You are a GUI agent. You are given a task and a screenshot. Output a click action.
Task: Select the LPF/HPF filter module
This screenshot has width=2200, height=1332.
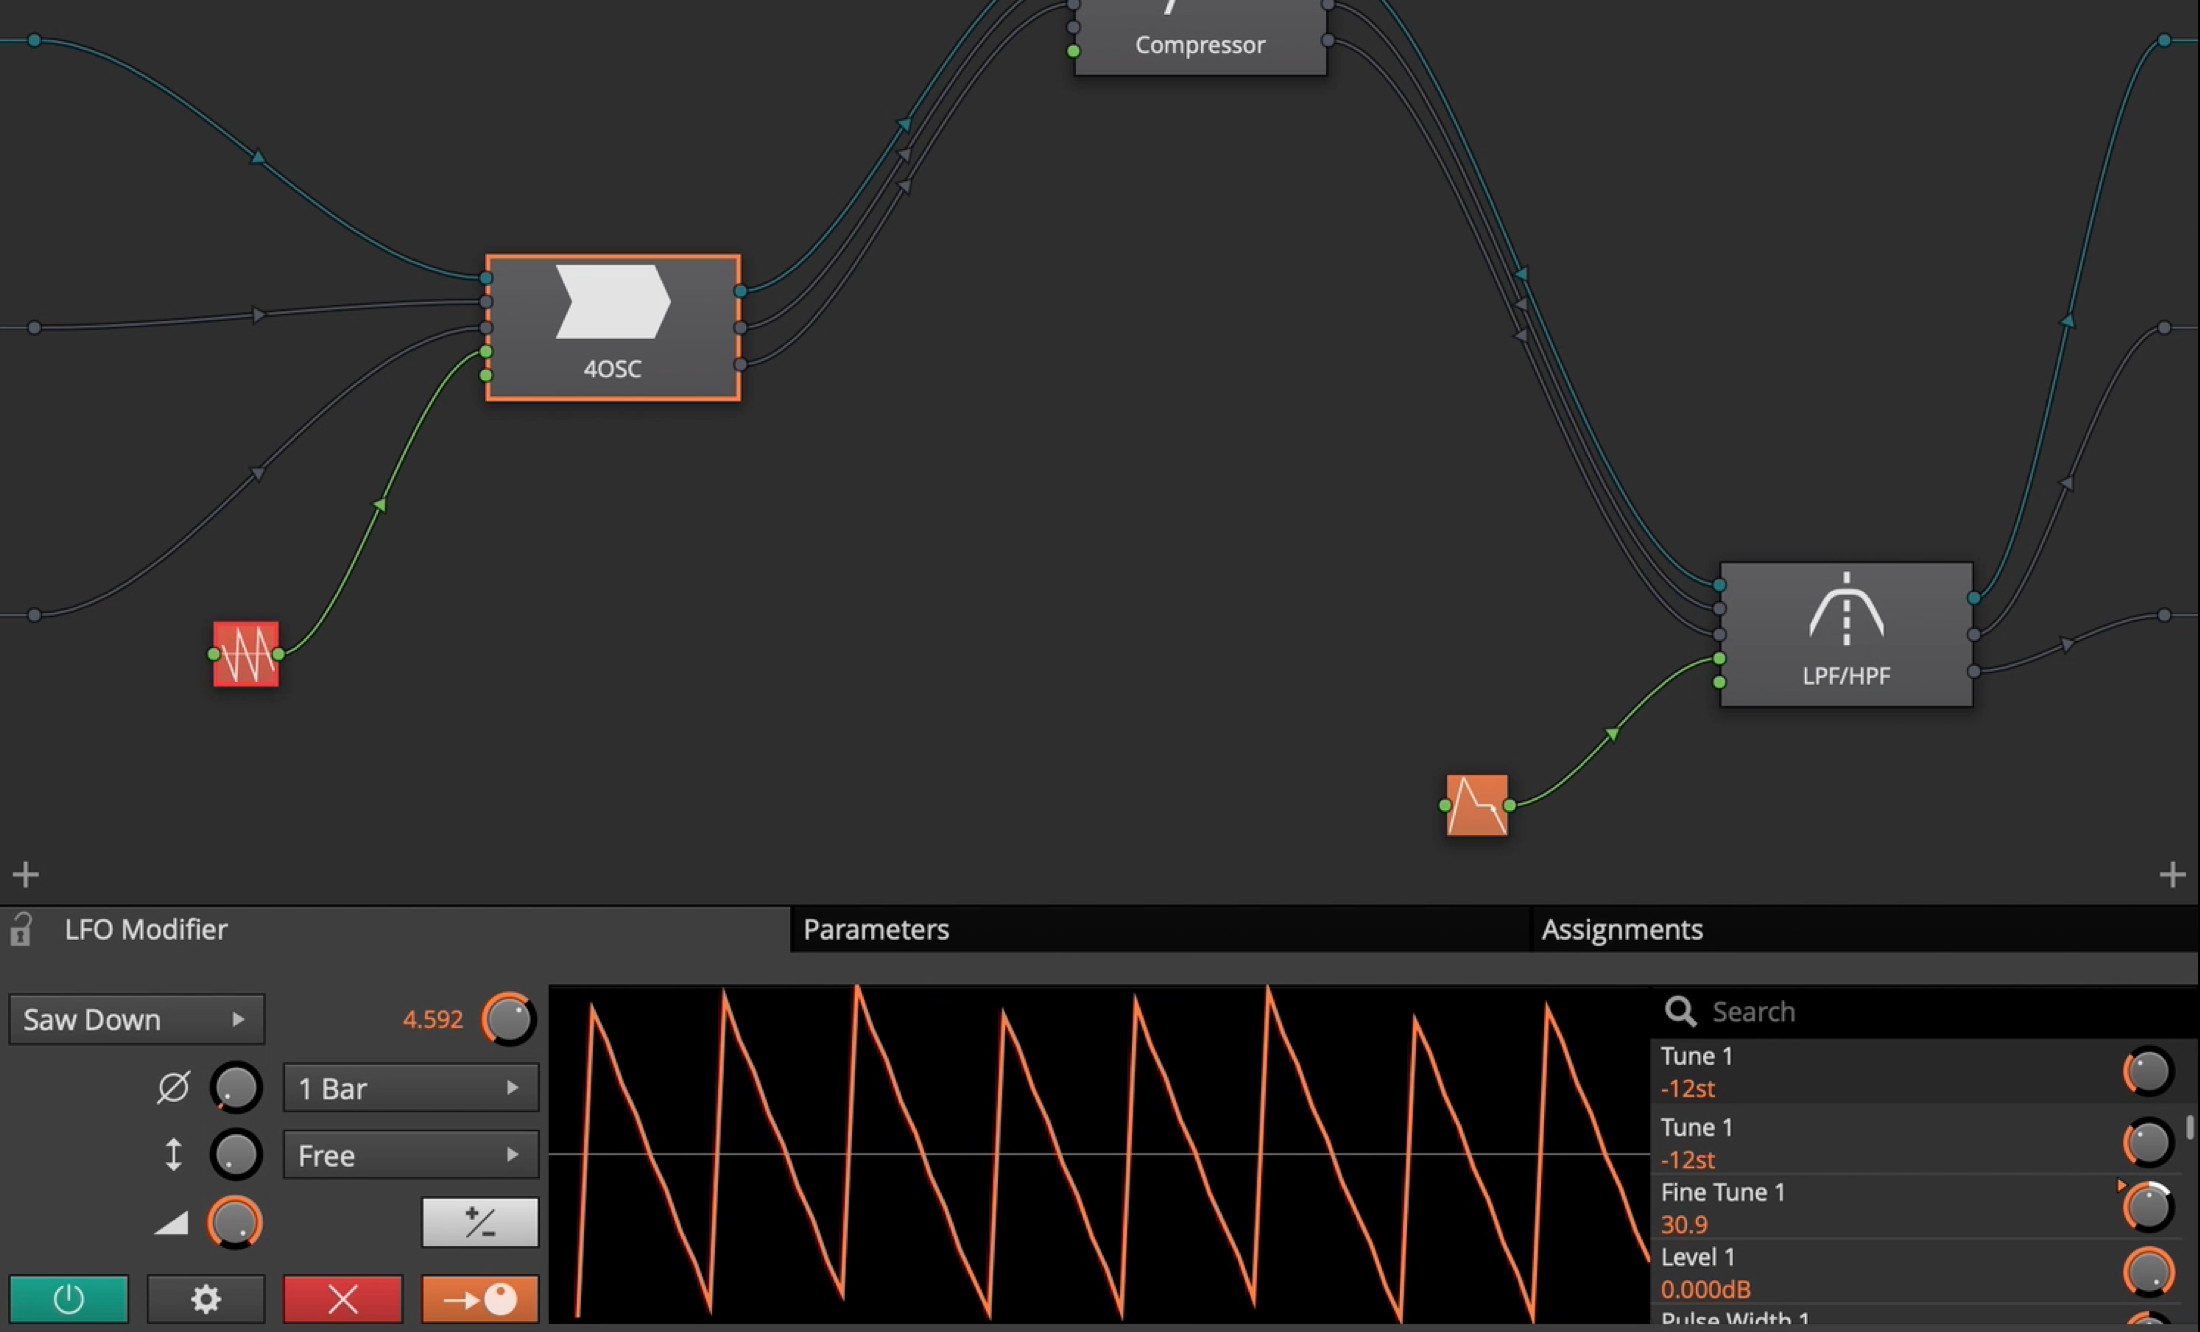[1845, 635]
